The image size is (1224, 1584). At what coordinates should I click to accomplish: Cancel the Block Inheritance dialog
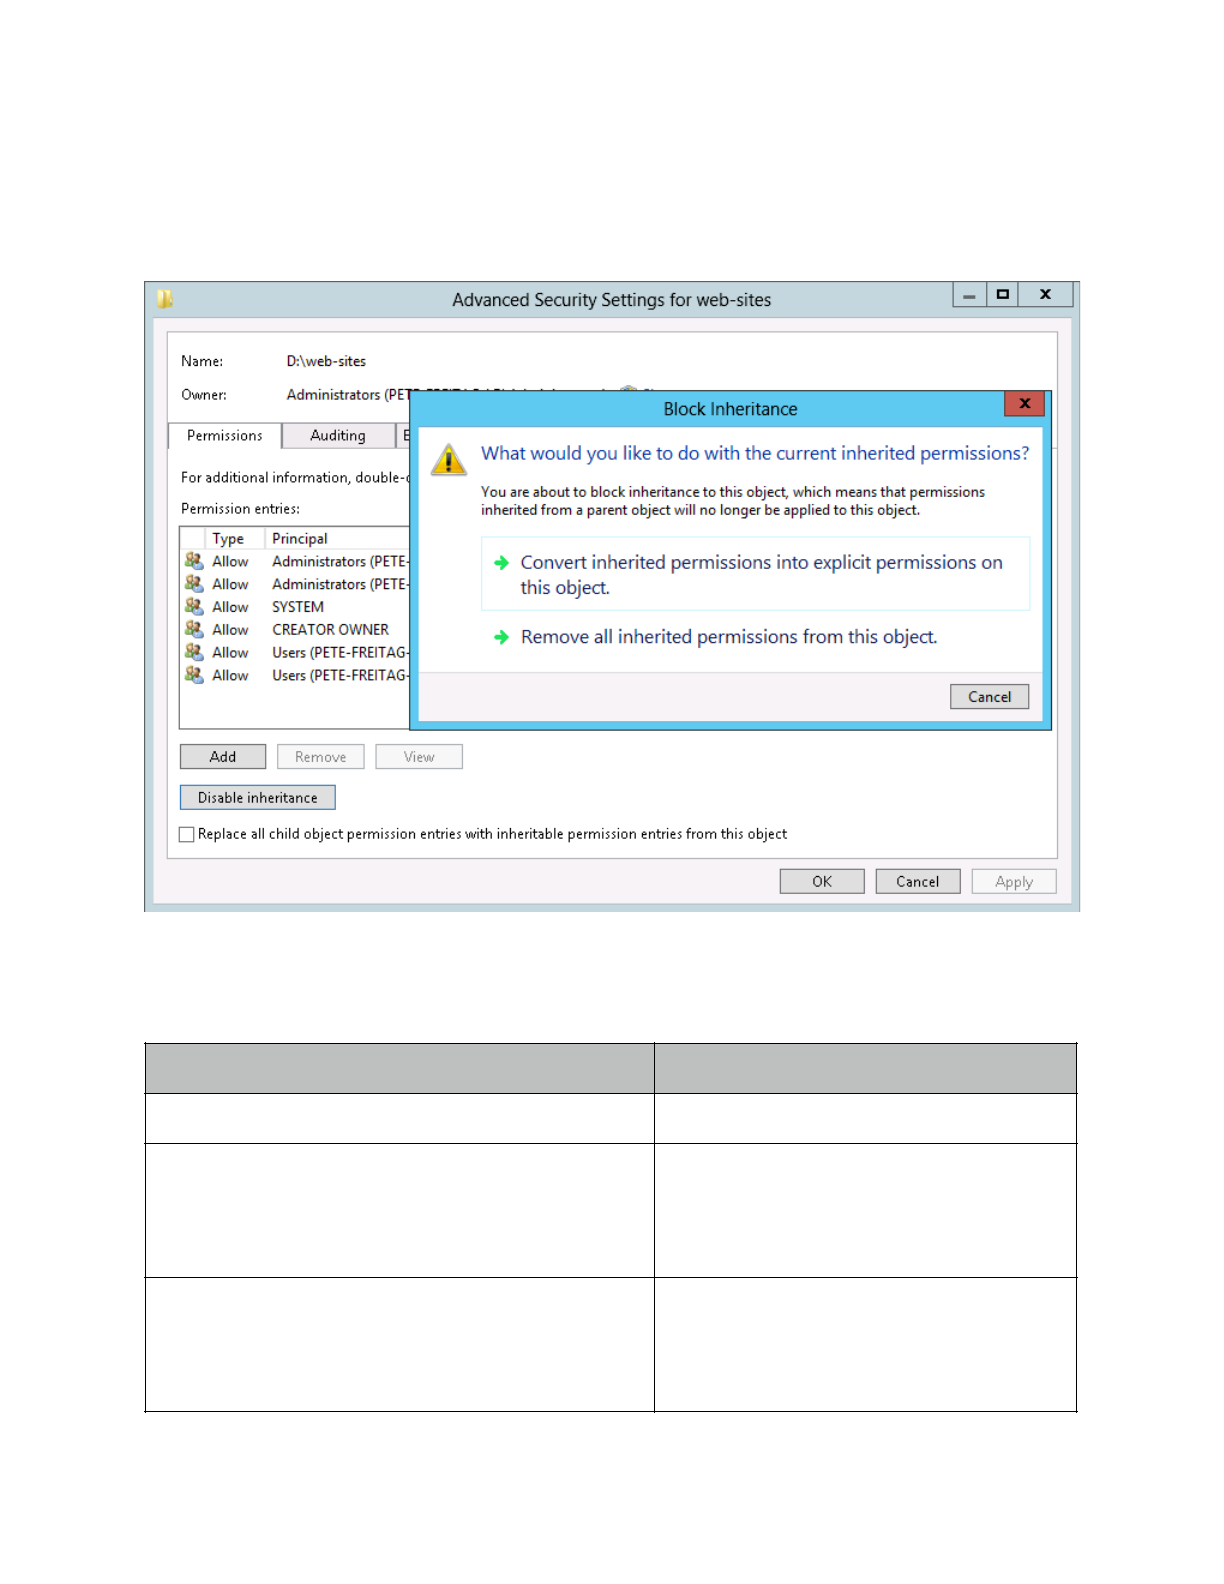990,697
